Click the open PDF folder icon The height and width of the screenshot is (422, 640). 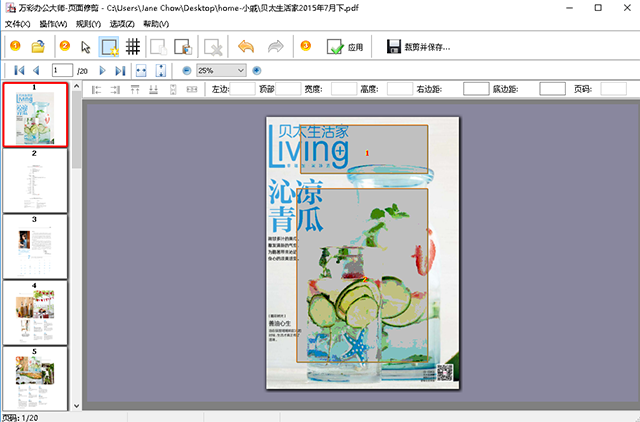pos(38,46)
